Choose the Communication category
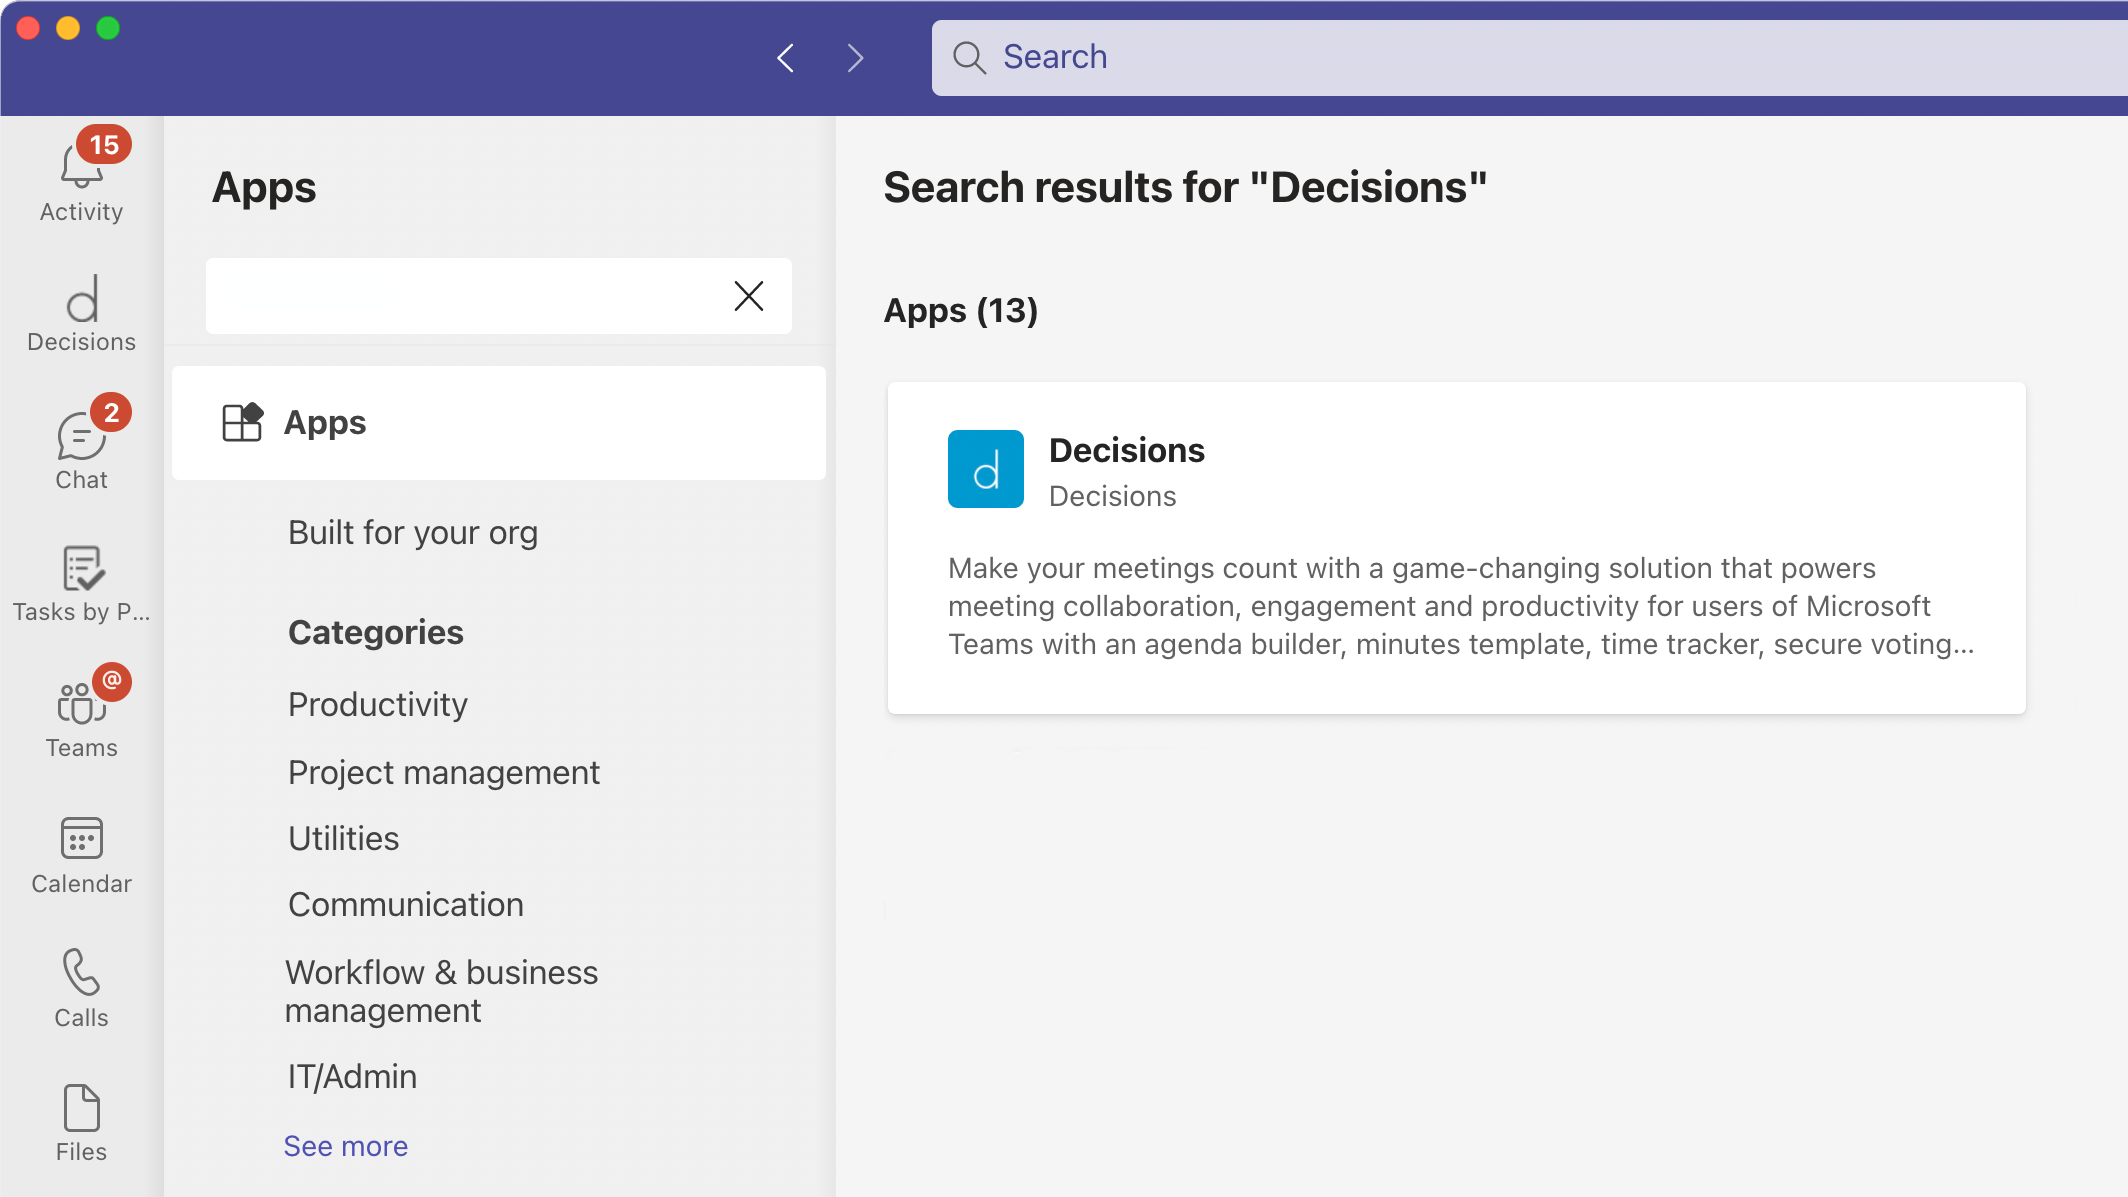The height and width of the screenshot is (1197, 2128). [x=406, y=905]
